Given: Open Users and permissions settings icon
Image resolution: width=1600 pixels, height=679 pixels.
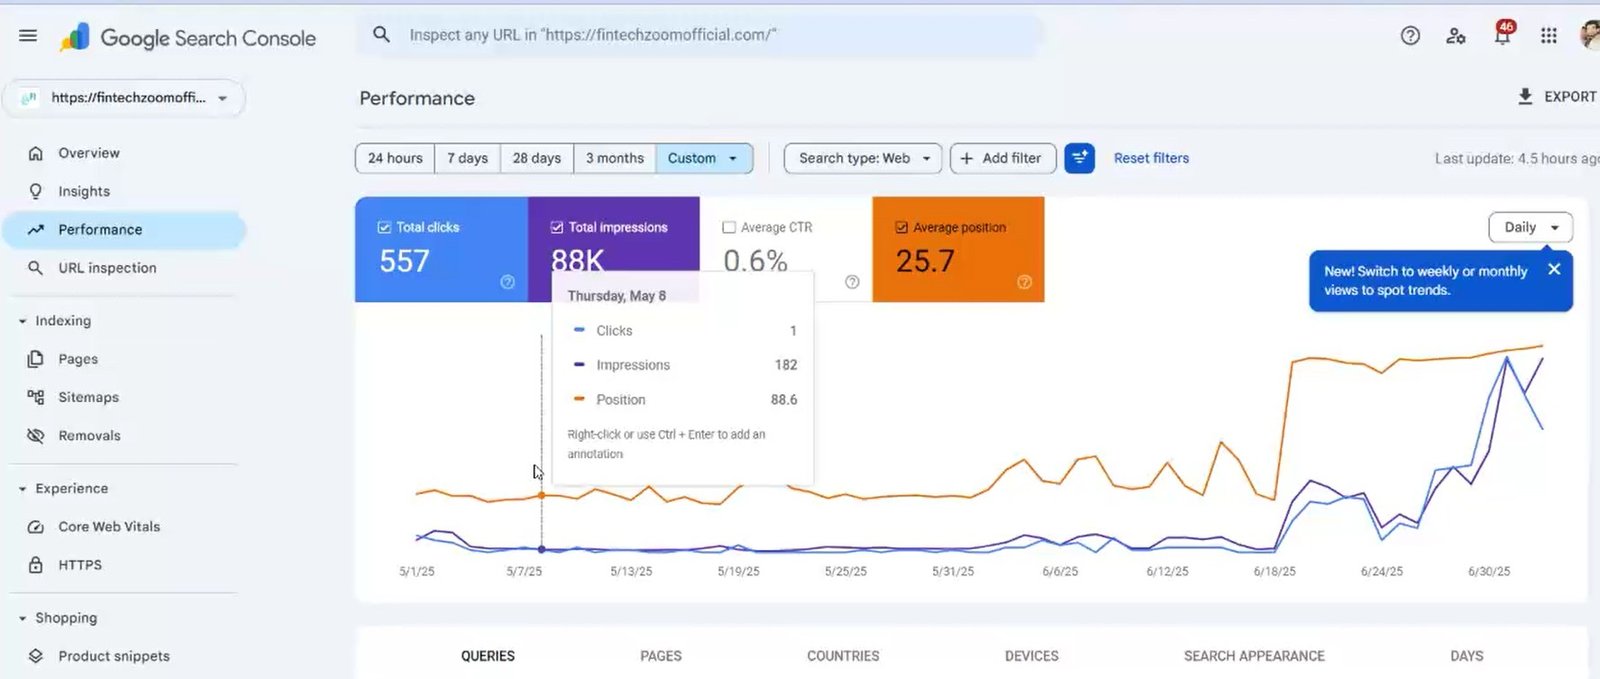Looking at the screenshot, I should tap(1456, 36).
